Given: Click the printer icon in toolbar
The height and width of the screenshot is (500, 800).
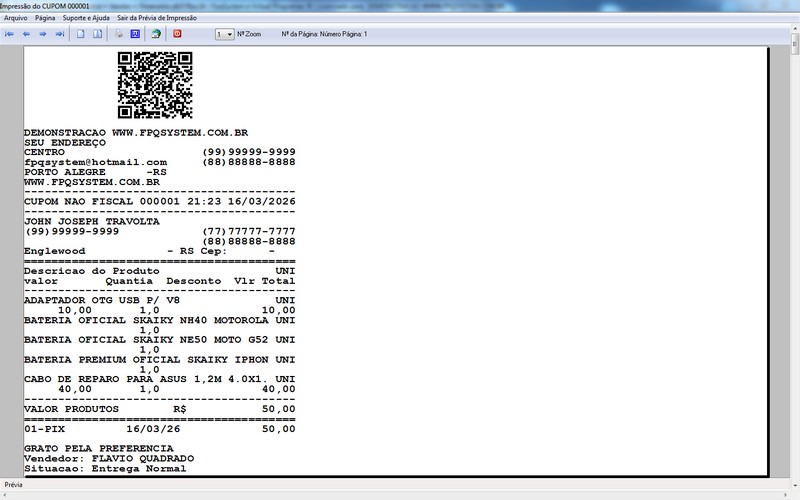Looking at the screenshot, I should (x=118, y=34).
